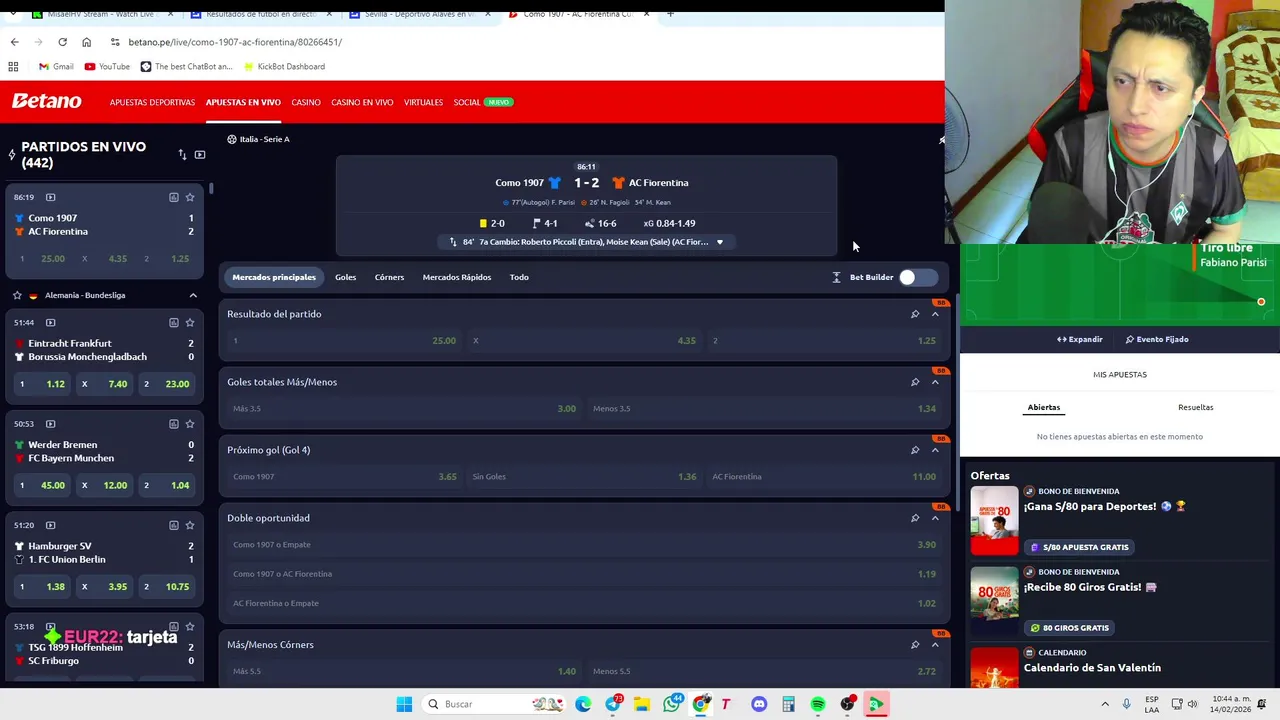
Task: Star the Alemania - Bundesliga league
Action: click(x=17, y=295)
